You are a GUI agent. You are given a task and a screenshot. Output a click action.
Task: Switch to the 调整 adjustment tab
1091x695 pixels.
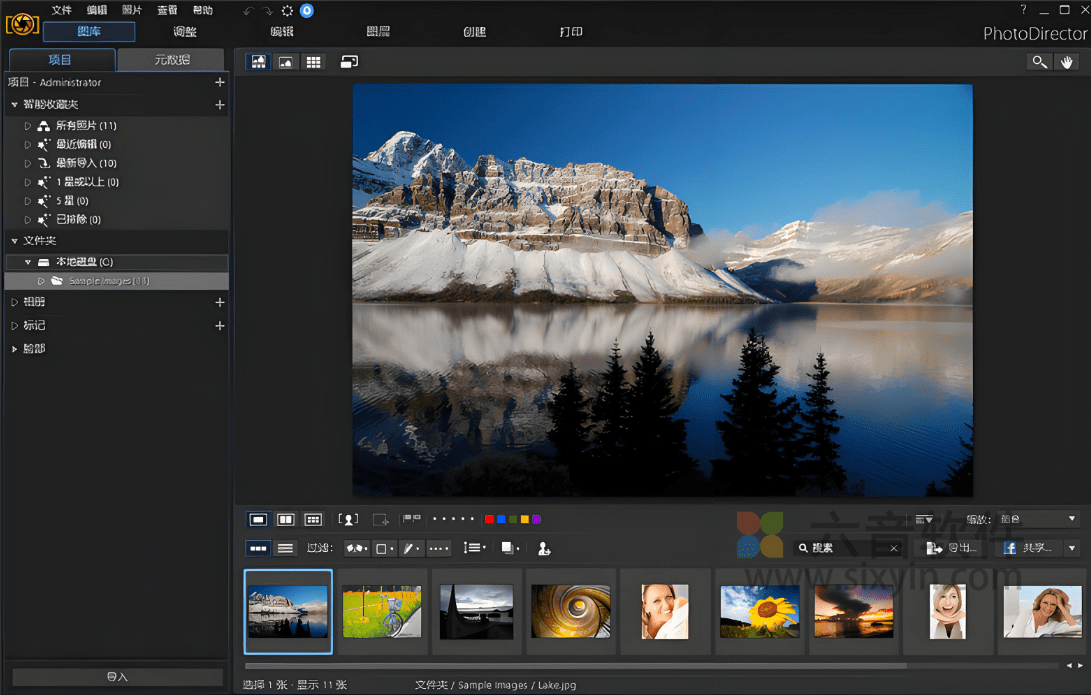[184, 32]
